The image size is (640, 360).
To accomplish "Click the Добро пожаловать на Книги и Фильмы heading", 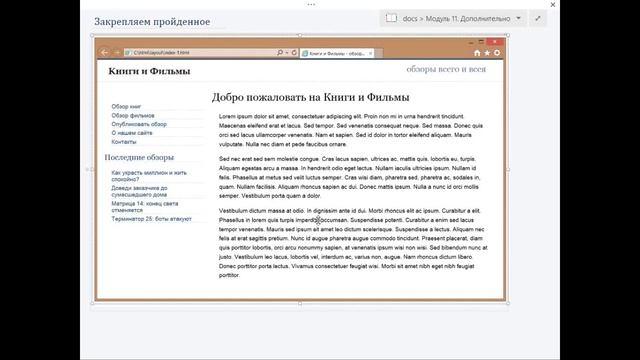I will click(x=311, y=97).
